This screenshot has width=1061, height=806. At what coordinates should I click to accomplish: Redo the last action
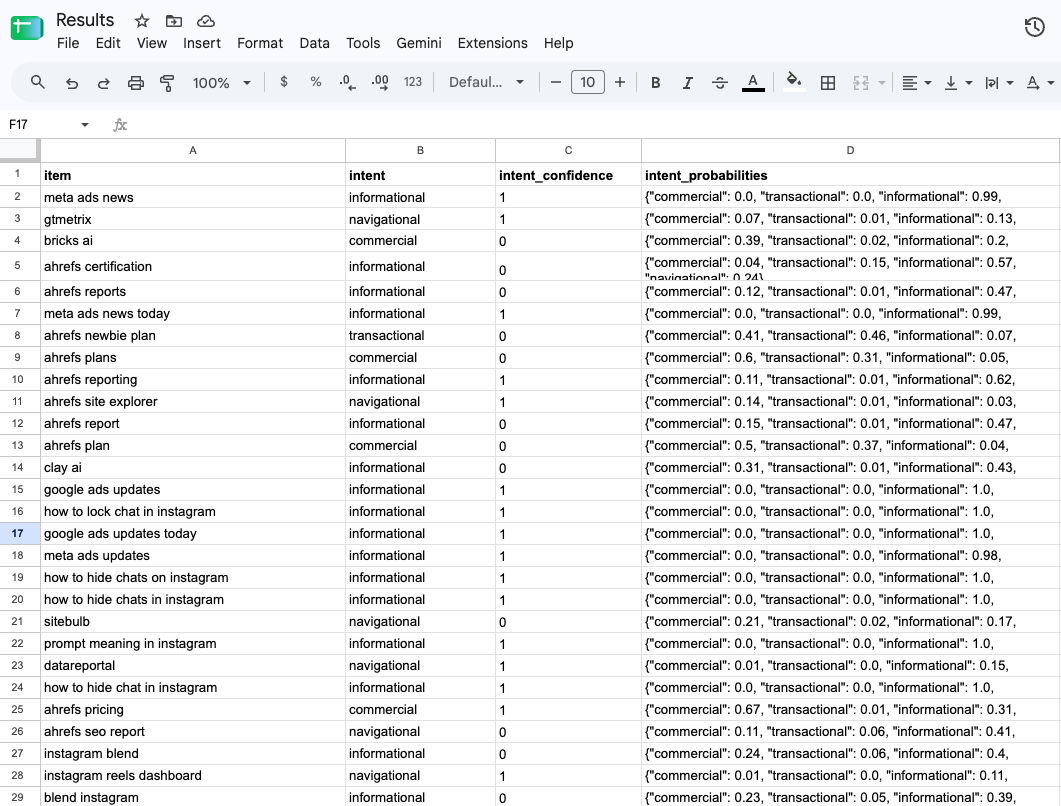click(x=104, y=83)
